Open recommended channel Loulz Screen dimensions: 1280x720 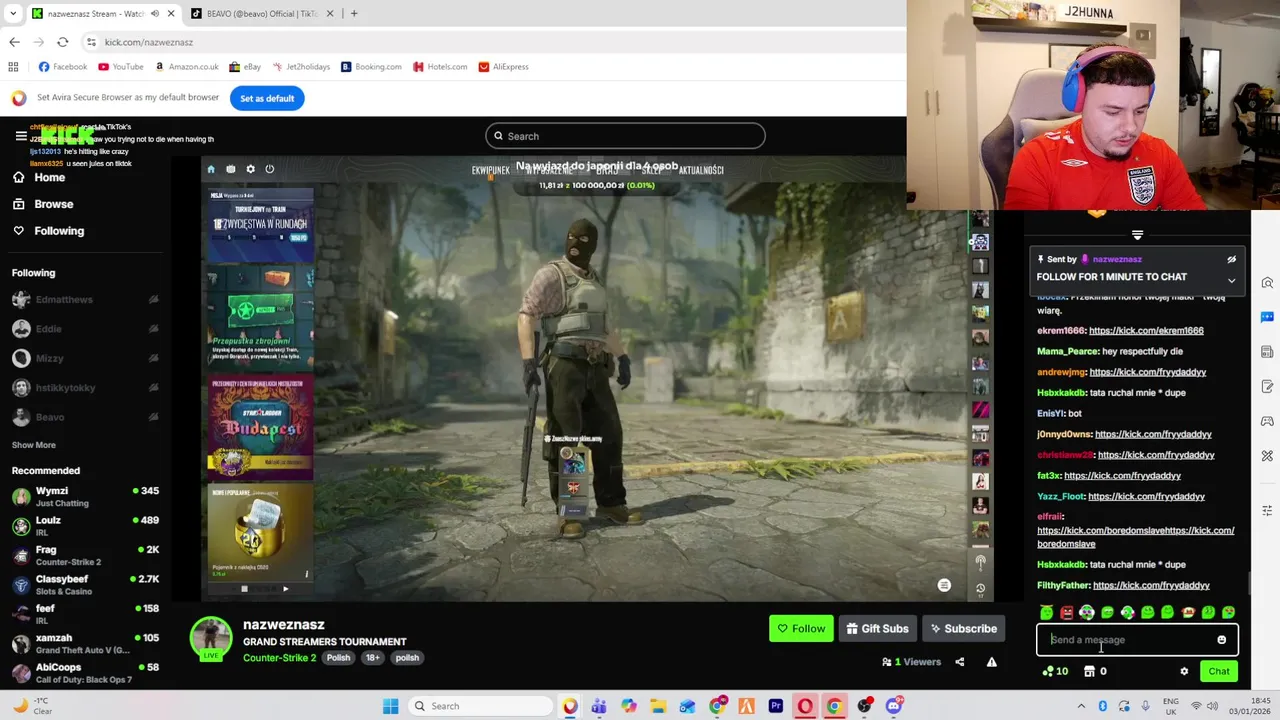pos(85,526)
